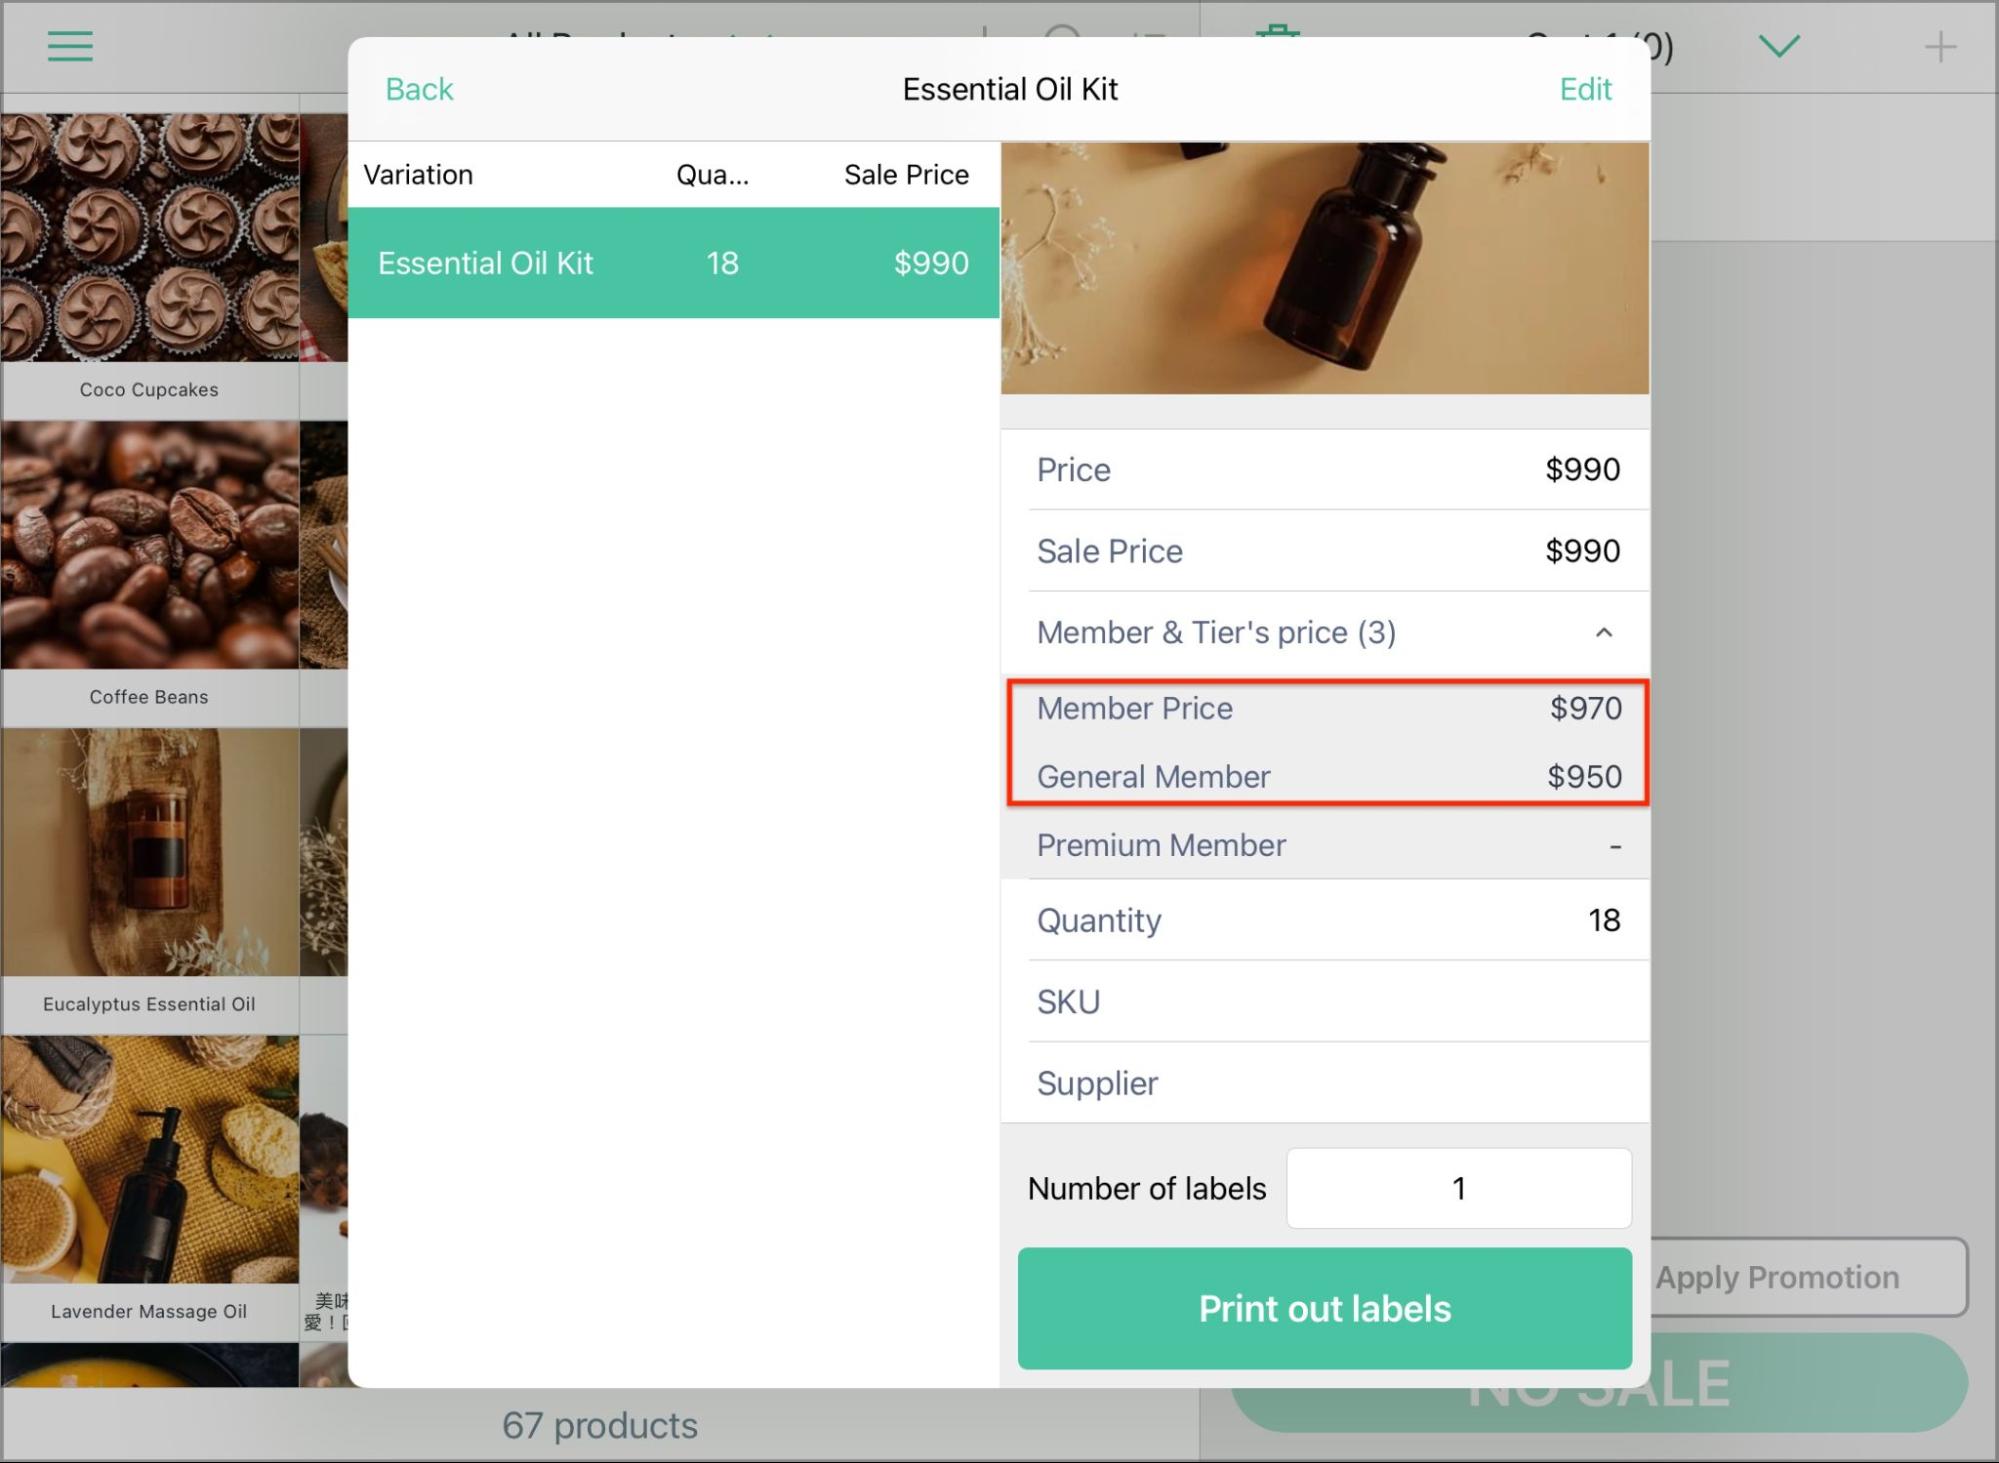Select the Quantity row showing 18
This screenshot has height=1463, width=1999.
pyautogui.click(x=1327, y=920)
